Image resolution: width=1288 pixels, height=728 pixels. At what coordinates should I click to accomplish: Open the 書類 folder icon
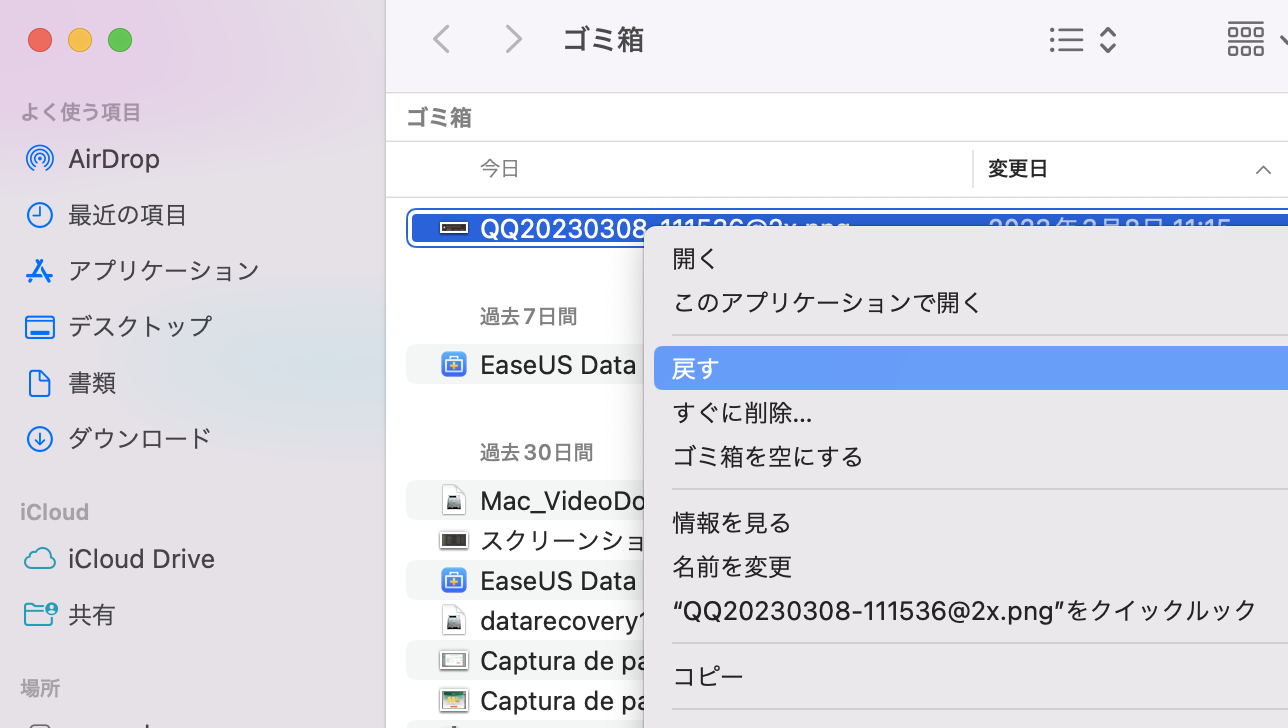(x=40, y=382)
